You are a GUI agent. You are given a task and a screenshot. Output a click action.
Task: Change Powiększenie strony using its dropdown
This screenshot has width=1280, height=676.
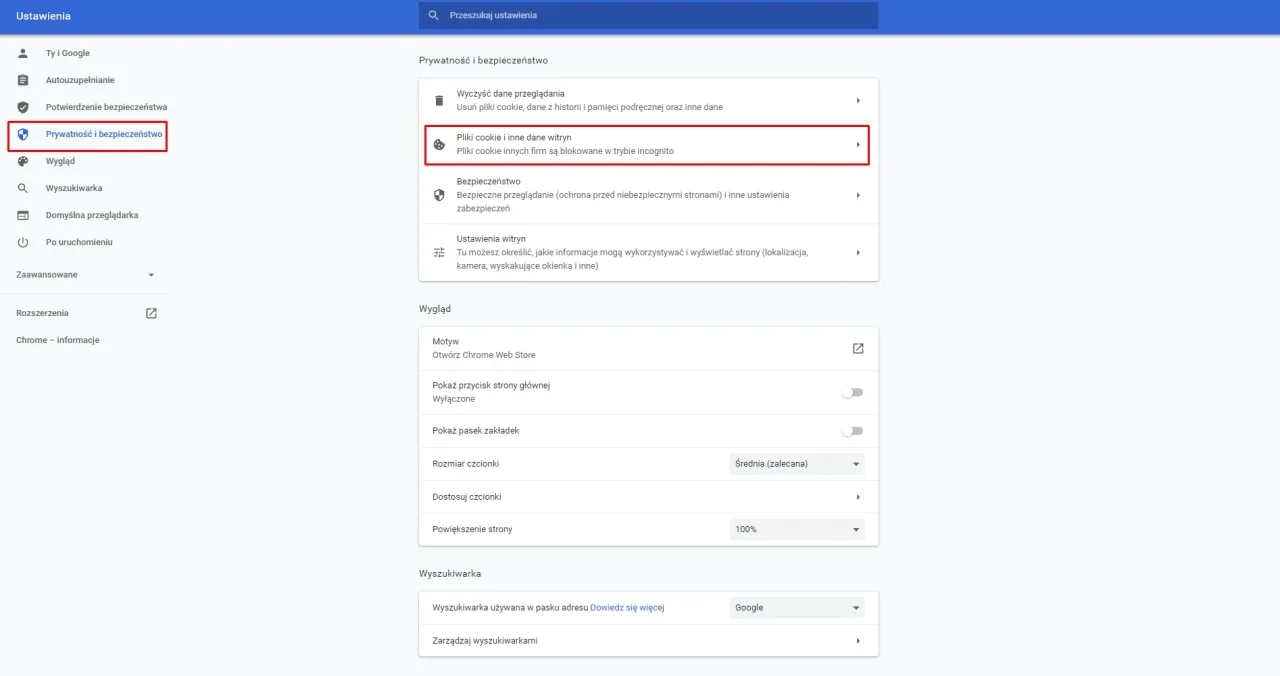796,529
